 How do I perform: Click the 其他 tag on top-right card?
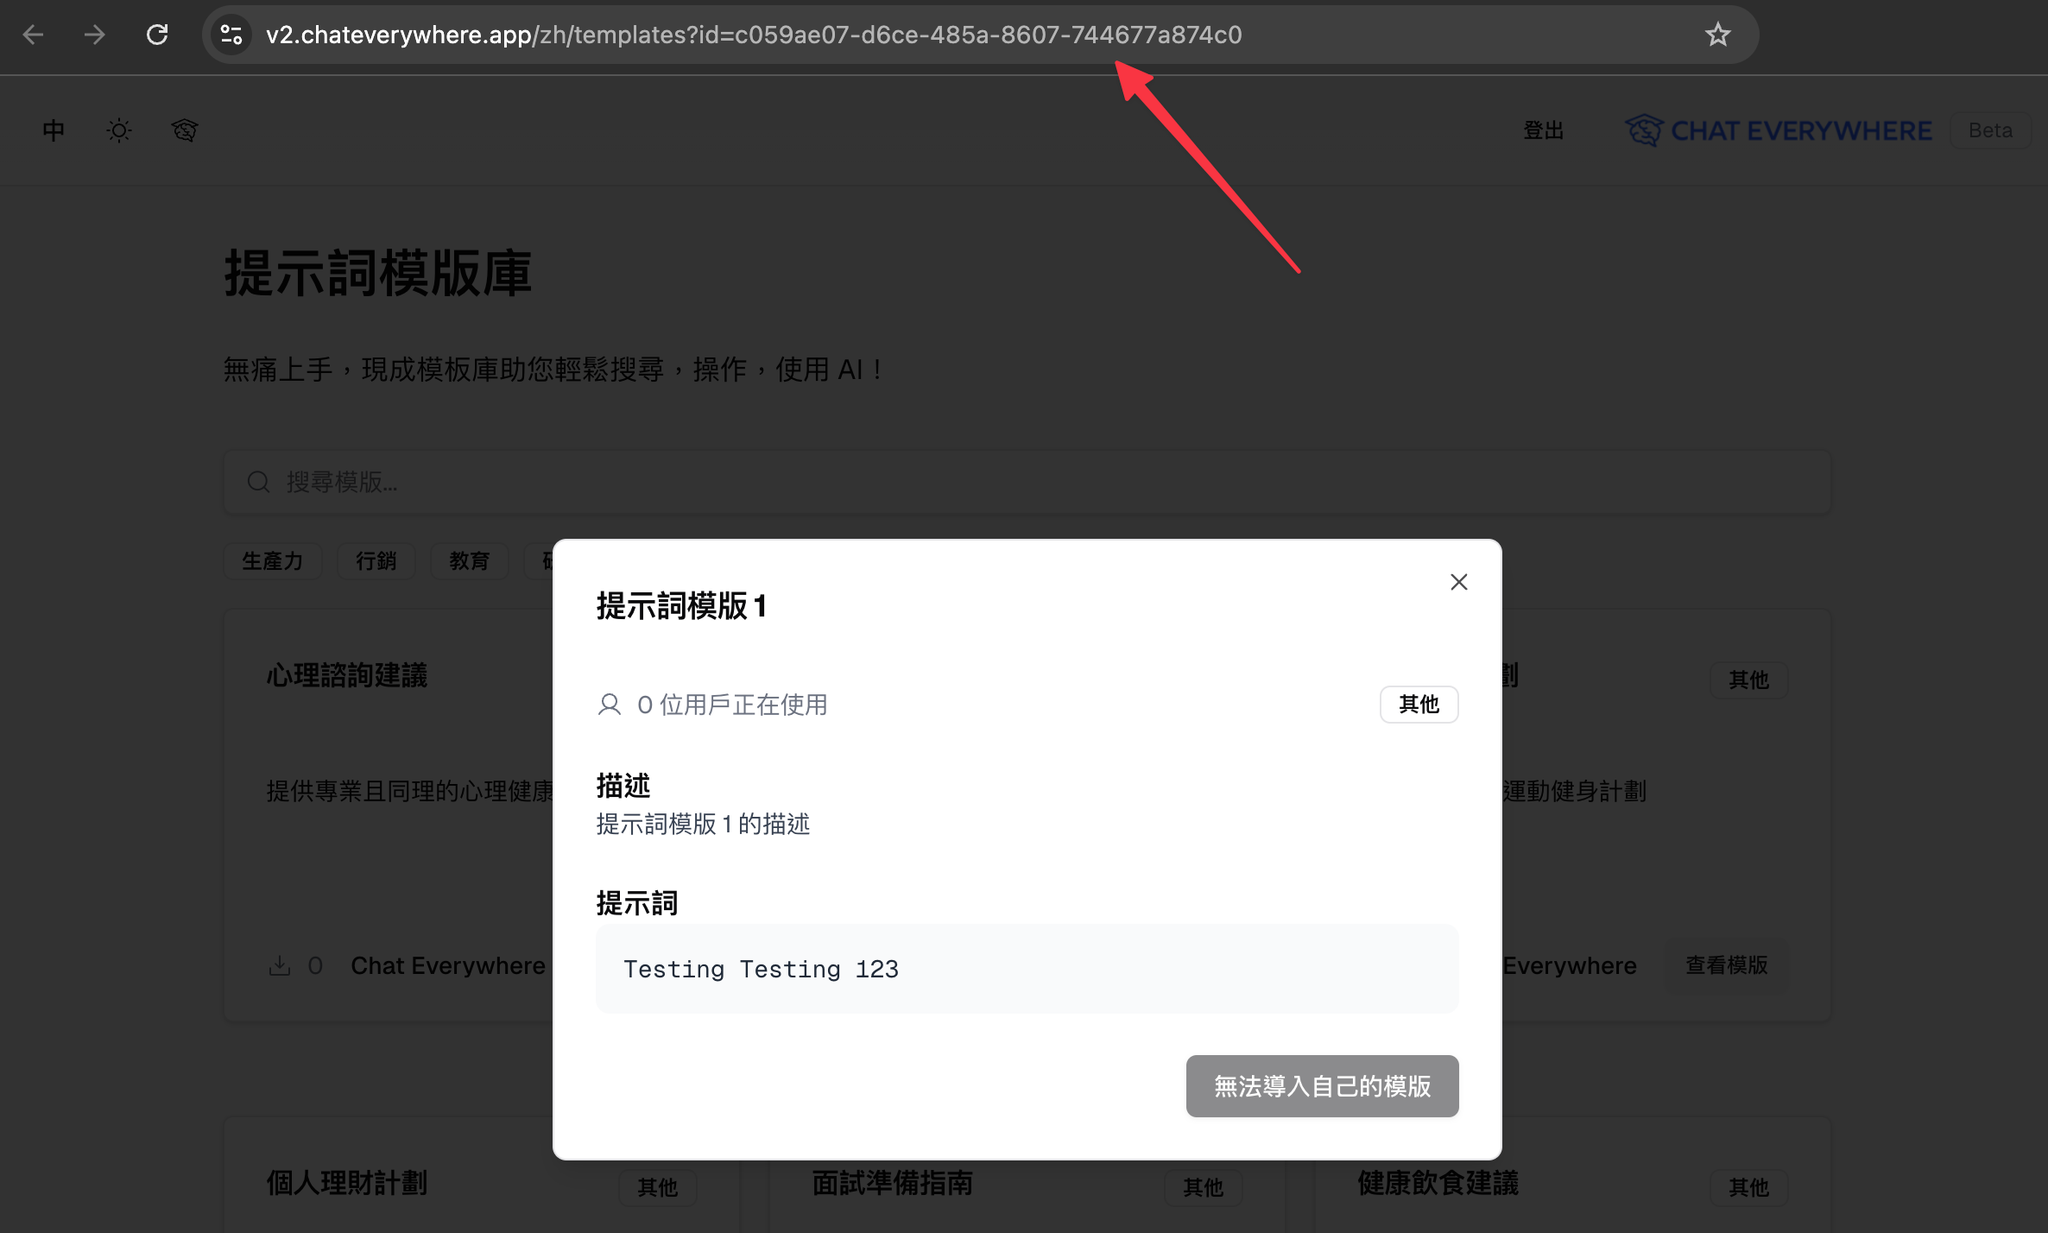1749,680
